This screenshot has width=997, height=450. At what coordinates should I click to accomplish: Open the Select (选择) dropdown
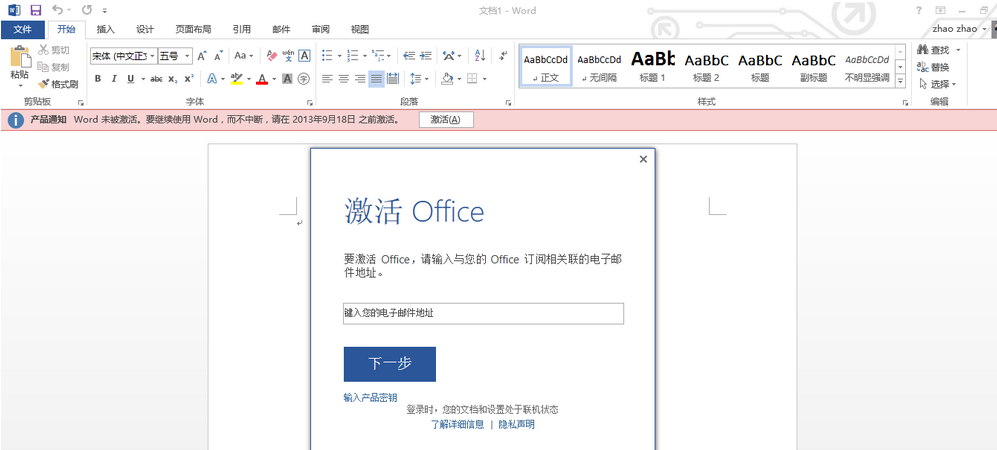click(938, 84)
